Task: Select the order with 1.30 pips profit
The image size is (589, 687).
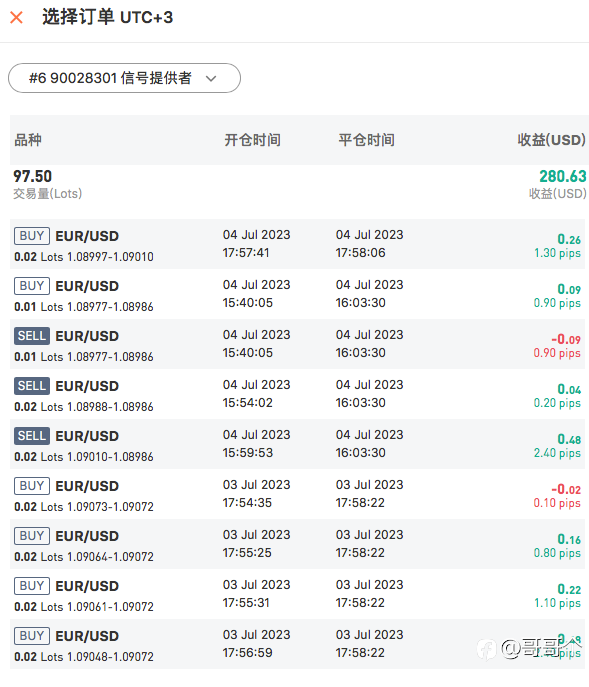Action: [299, 244]
